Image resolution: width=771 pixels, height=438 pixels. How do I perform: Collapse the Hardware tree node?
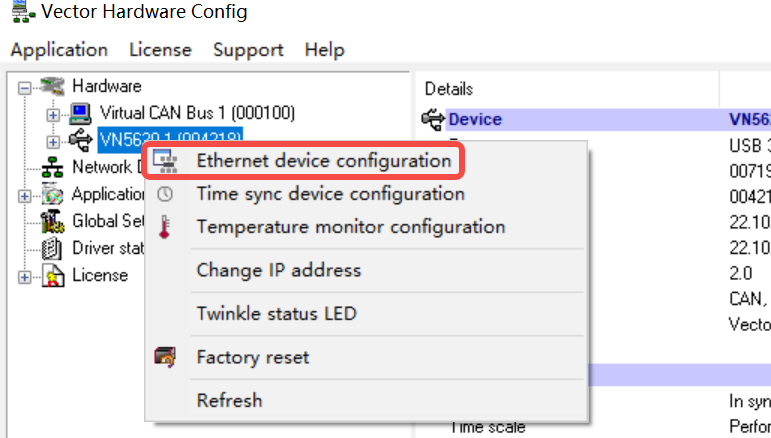[25, 87]
